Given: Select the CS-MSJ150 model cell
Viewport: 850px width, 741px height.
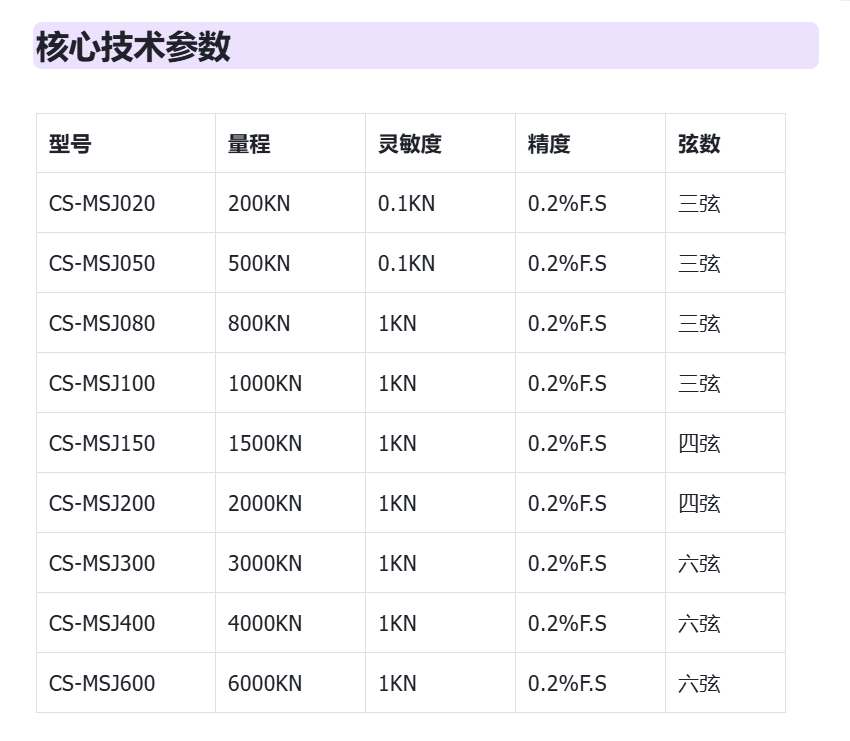Looking at the screenshot, I should (x=102, y=444).
